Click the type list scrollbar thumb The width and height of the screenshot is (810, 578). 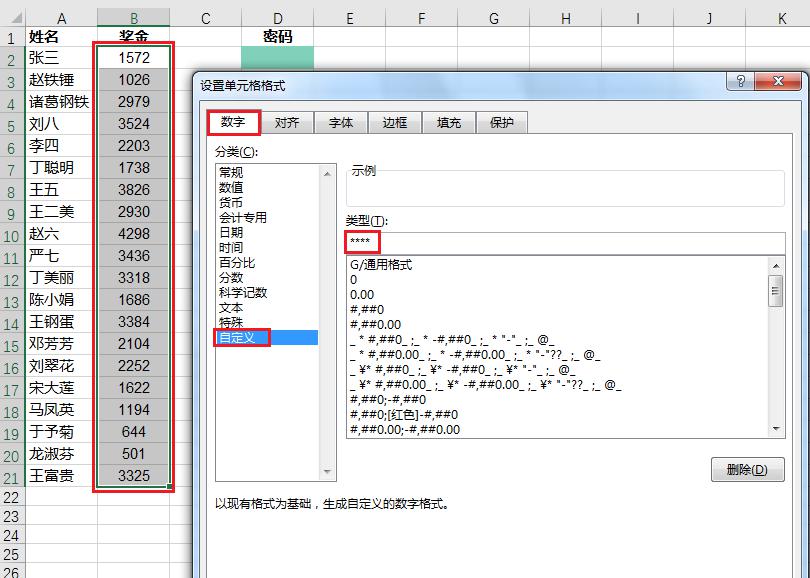point(775,291)
